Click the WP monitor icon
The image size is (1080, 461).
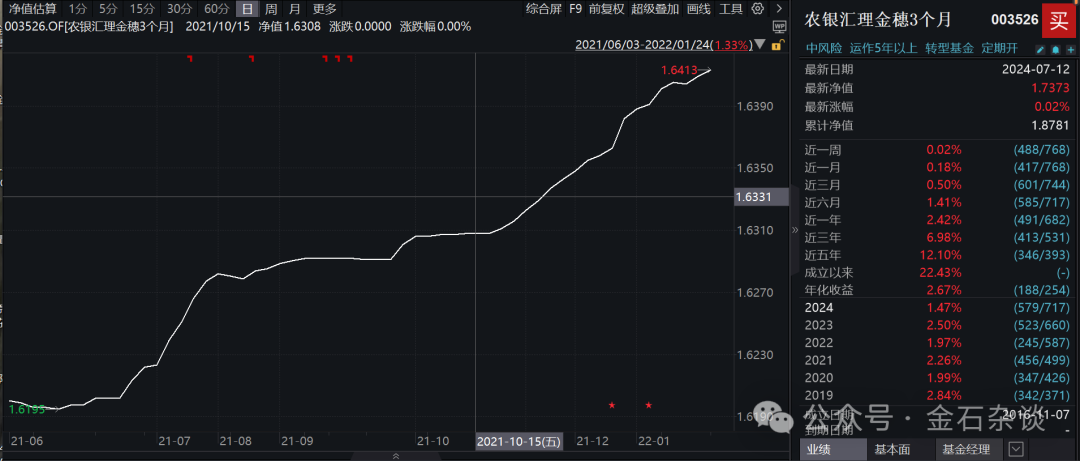[780, 26]
